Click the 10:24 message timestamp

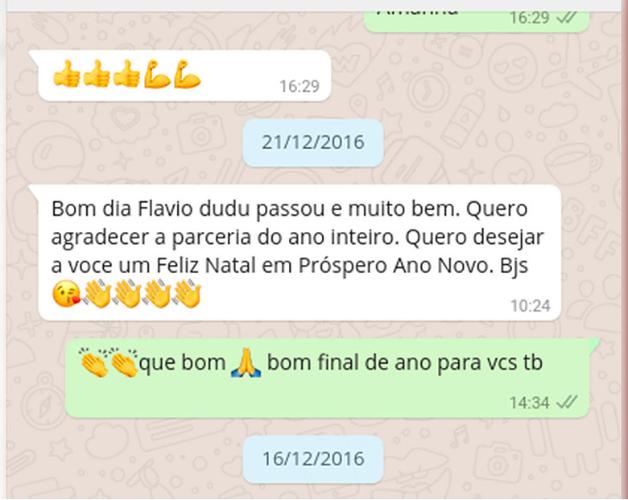coord(530,306)
